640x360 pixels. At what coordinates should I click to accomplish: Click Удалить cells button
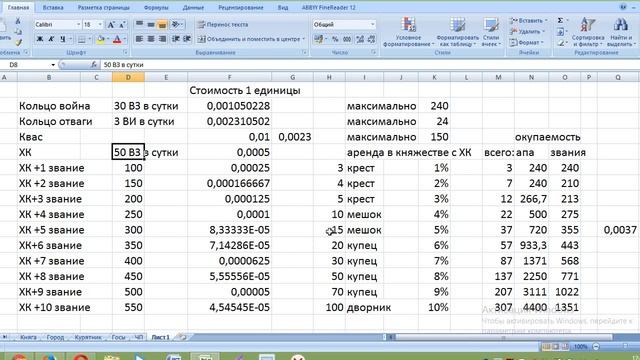[x=527, y=31]
